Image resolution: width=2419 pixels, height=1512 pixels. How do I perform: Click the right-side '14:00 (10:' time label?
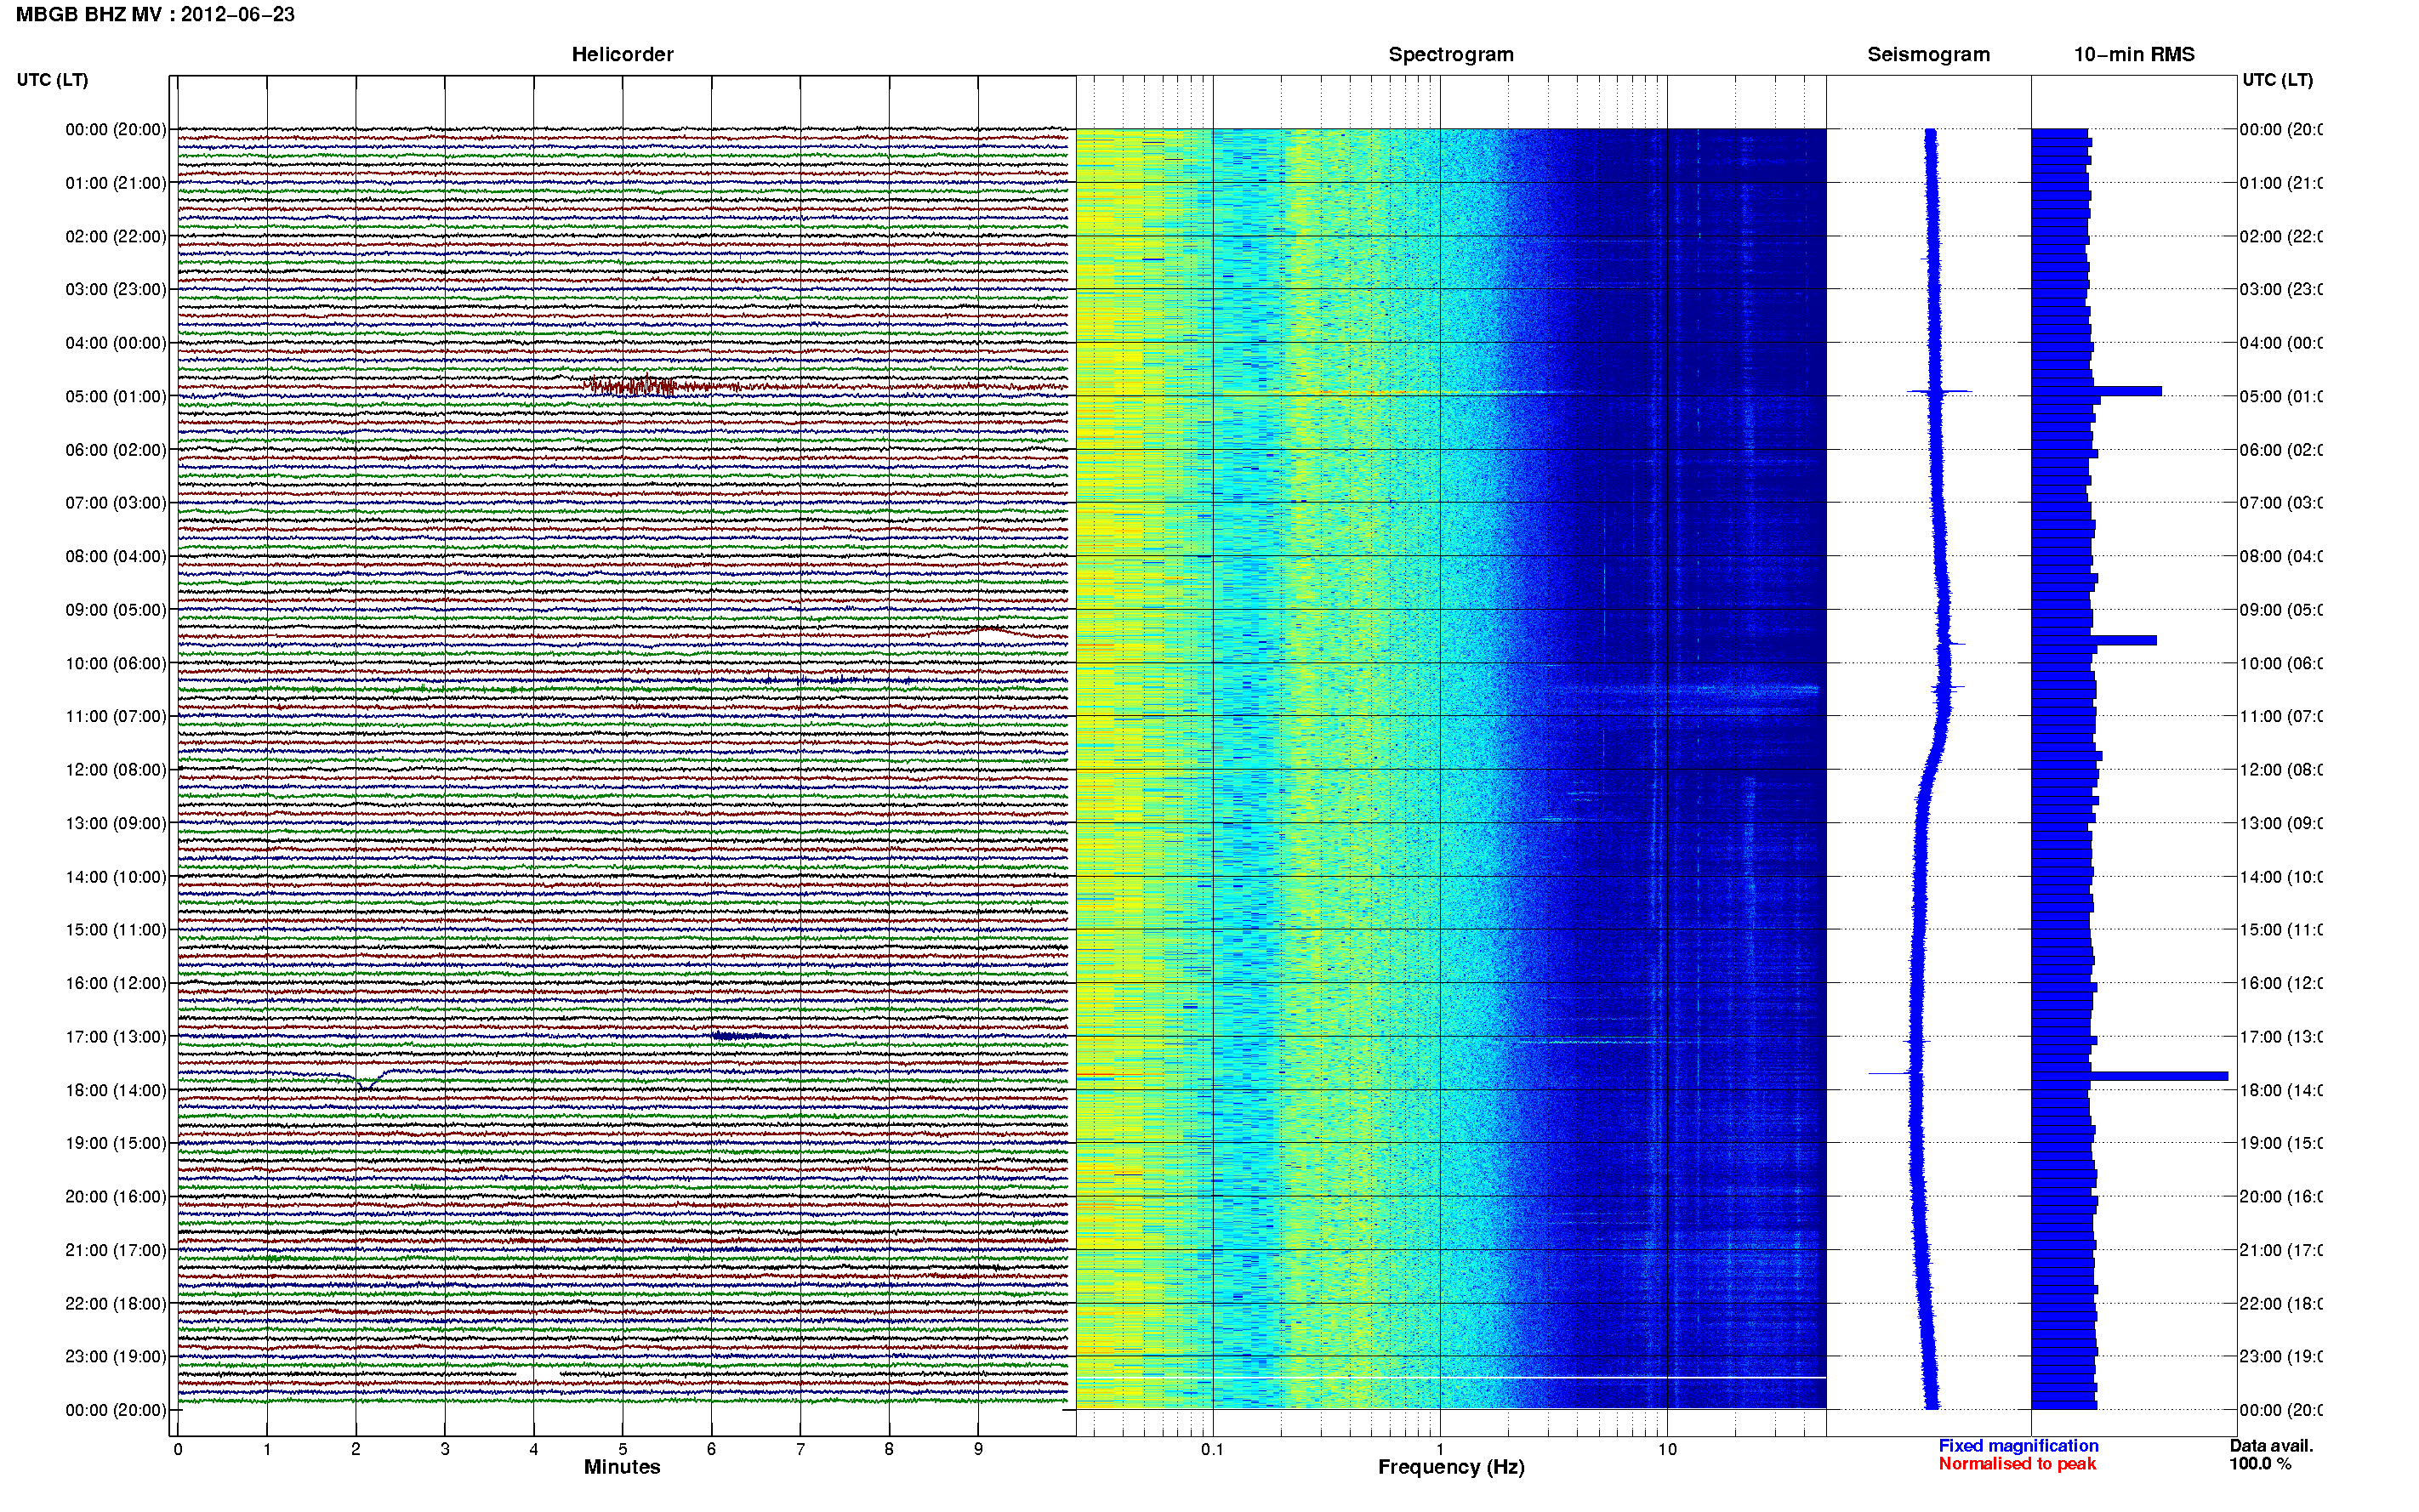point(2281,877)
